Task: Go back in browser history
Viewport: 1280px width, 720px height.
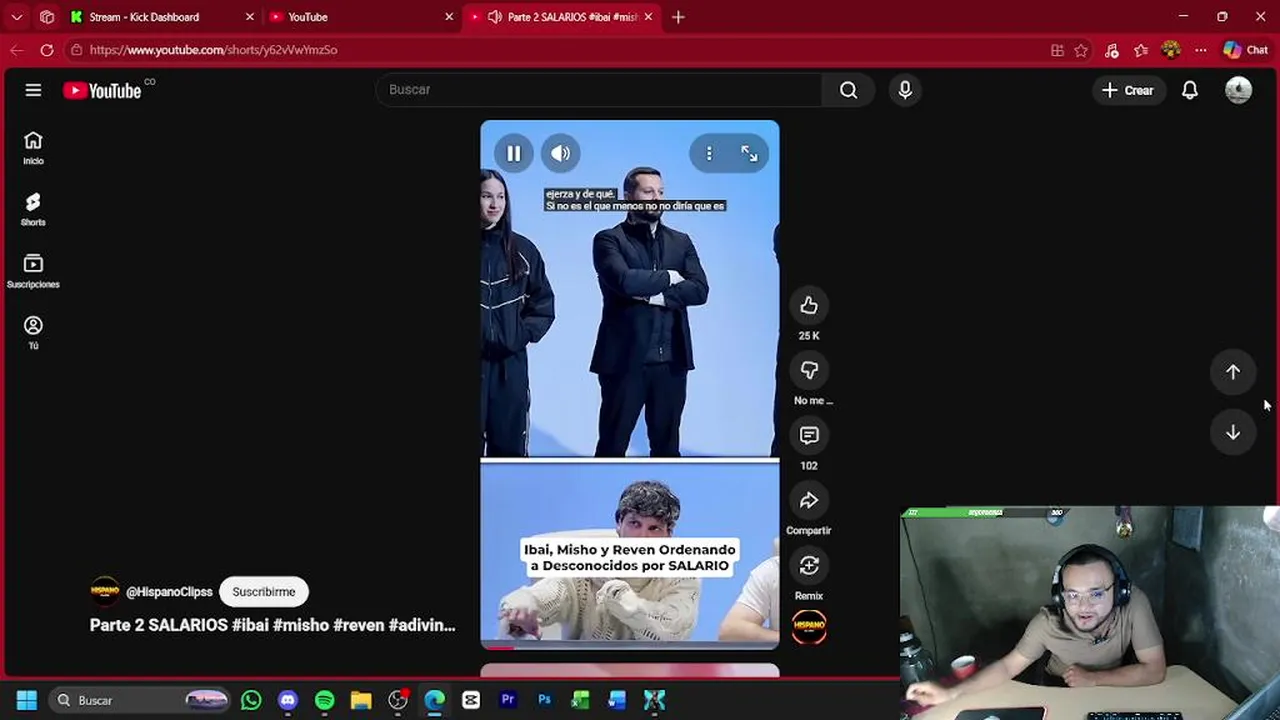Action: pyautogui.click(x=17, y=50)
